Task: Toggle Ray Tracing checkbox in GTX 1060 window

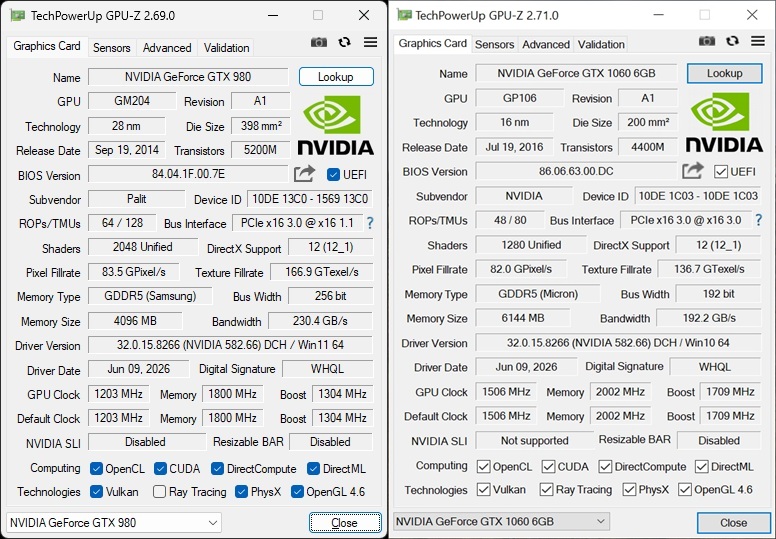Action: 546,490
